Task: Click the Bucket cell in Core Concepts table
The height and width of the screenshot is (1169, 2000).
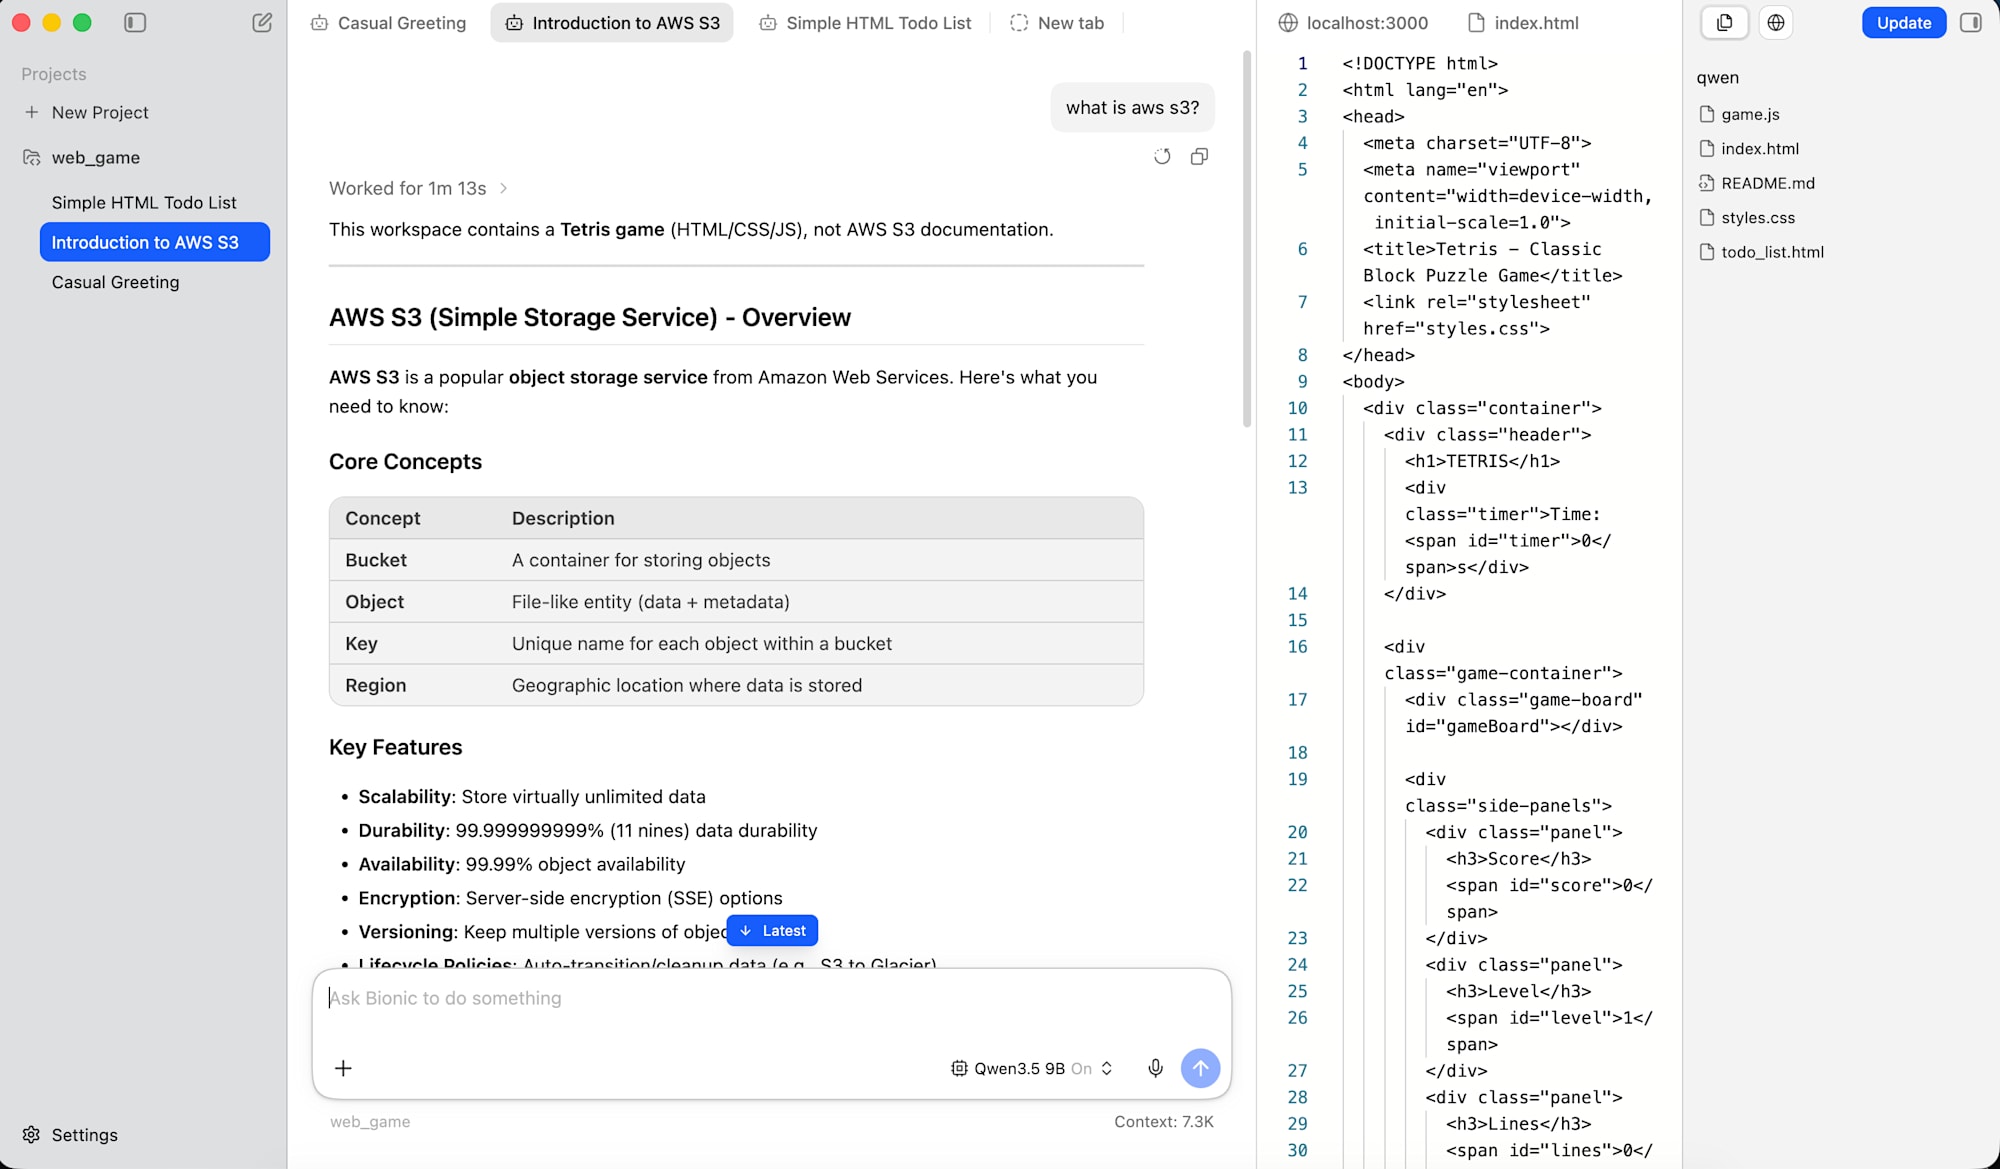Action: click(x=376, y=560)
